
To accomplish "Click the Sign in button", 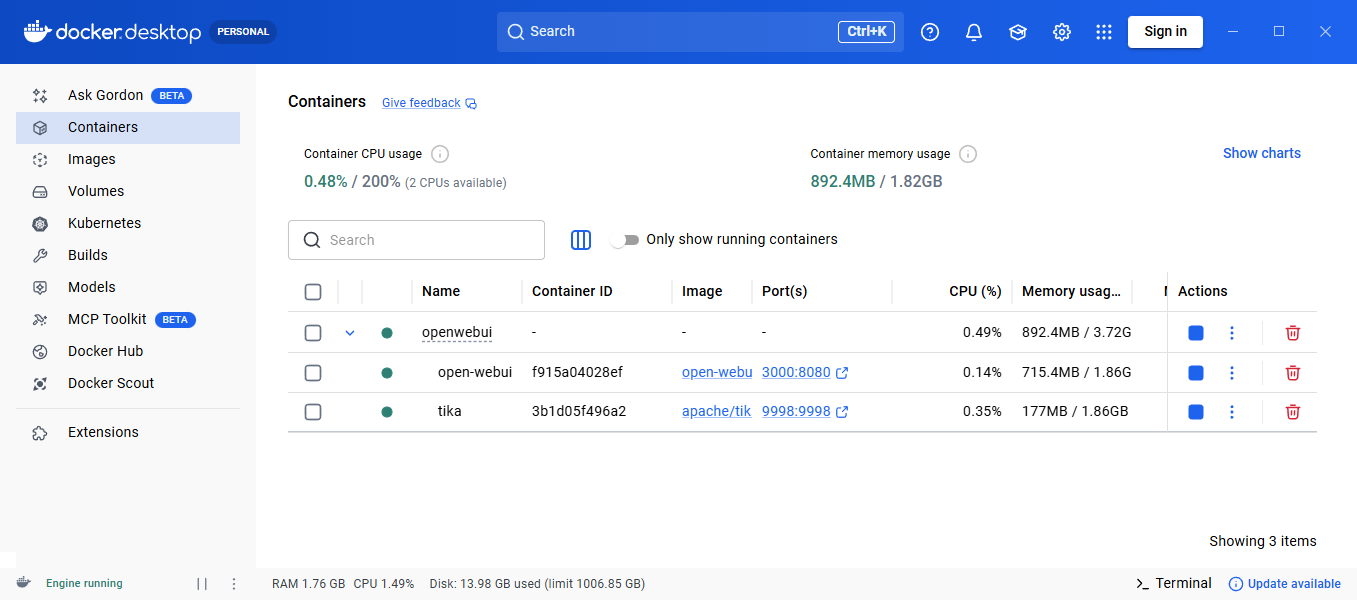I will [x=1165, y=32].
